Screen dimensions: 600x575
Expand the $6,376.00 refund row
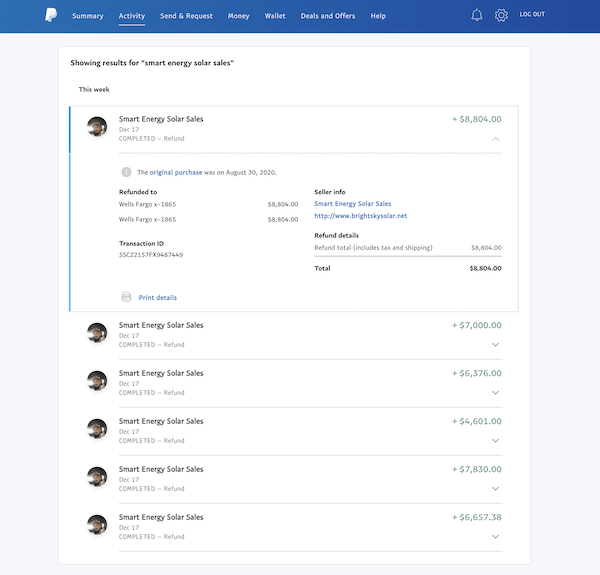(496, 393)
